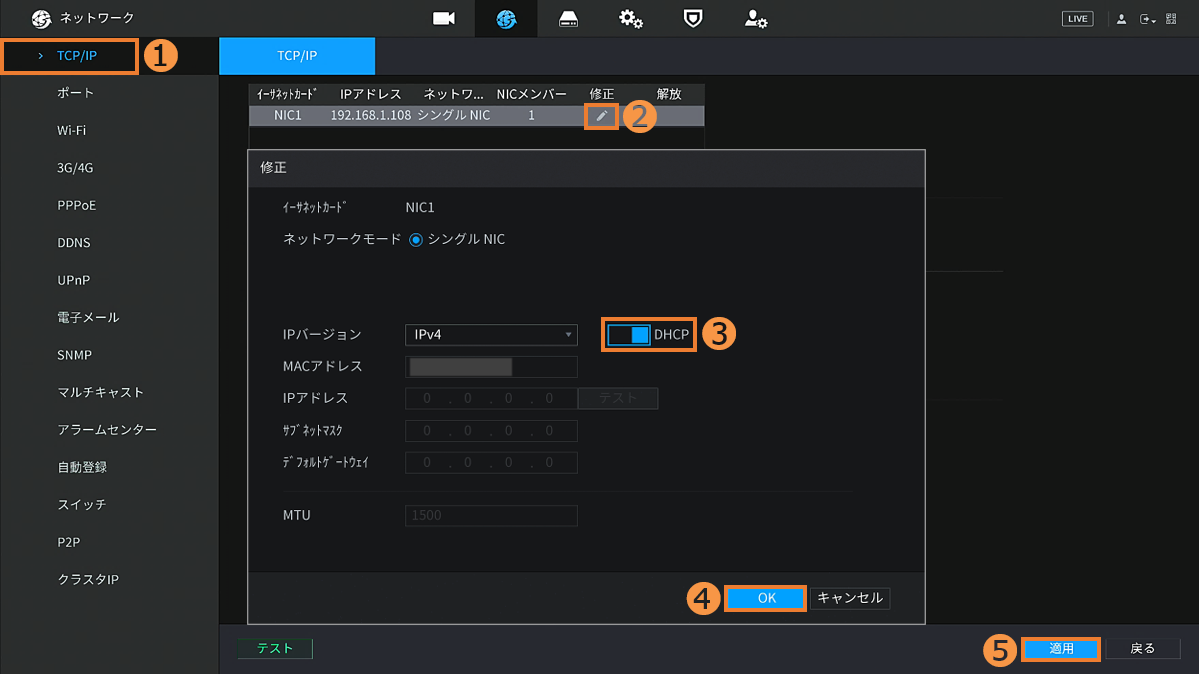Open the system gears icon
Image resolution: width=1199 pixels, height=700 pixels.
[630, 19]
